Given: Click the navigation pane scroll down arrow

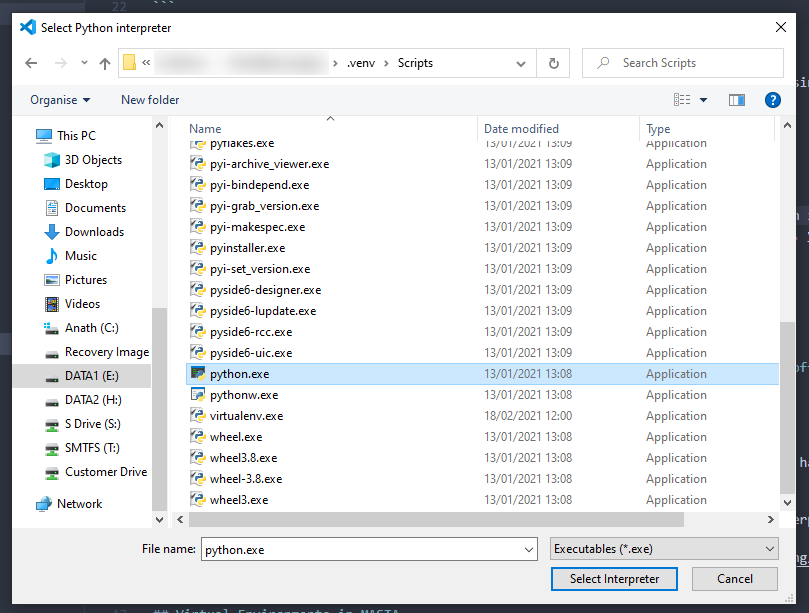Looking at the screenshot, I should pos(159,520).
